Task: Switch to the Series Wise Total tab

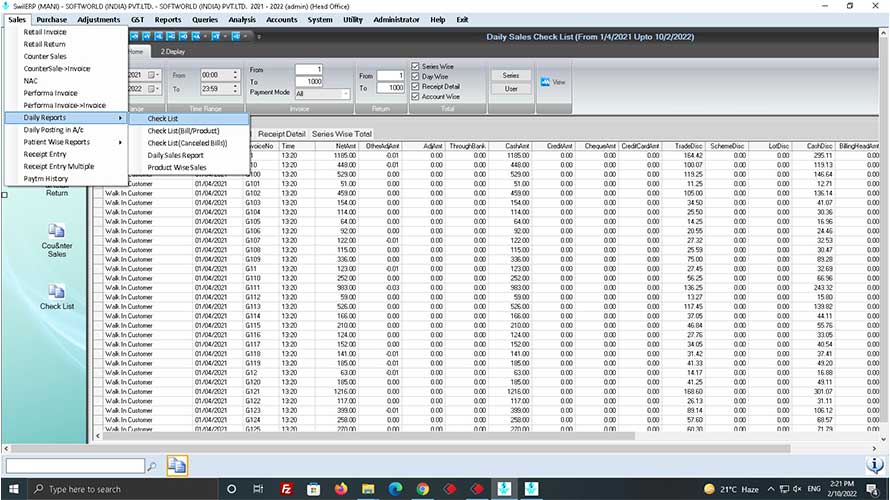Action: point(342,133)
